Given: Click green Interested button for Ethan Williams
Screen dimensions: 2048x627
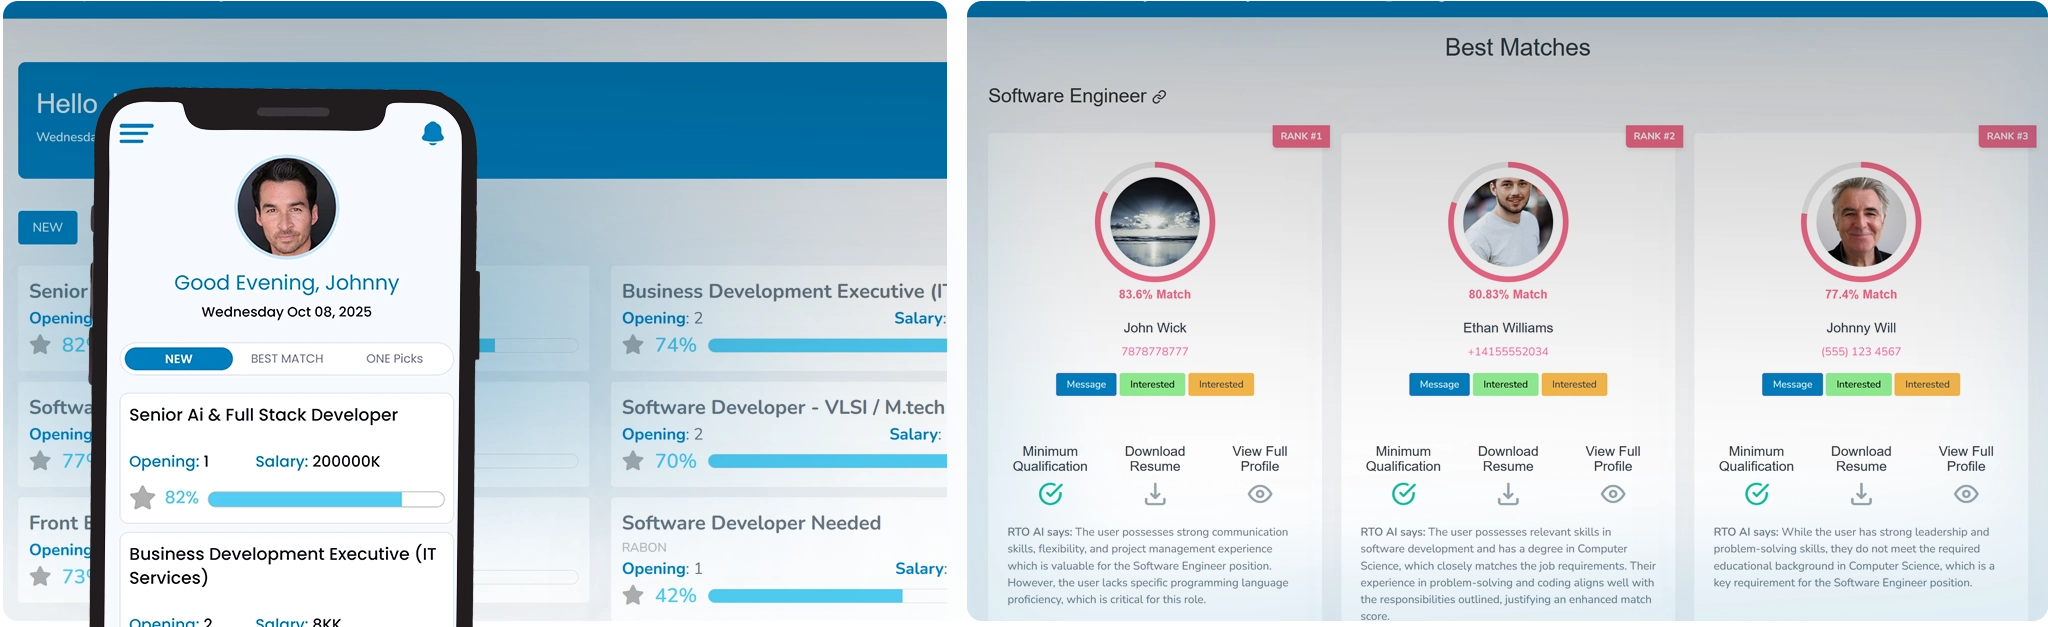Looking at the screenshot, I should click(1505, 385).
